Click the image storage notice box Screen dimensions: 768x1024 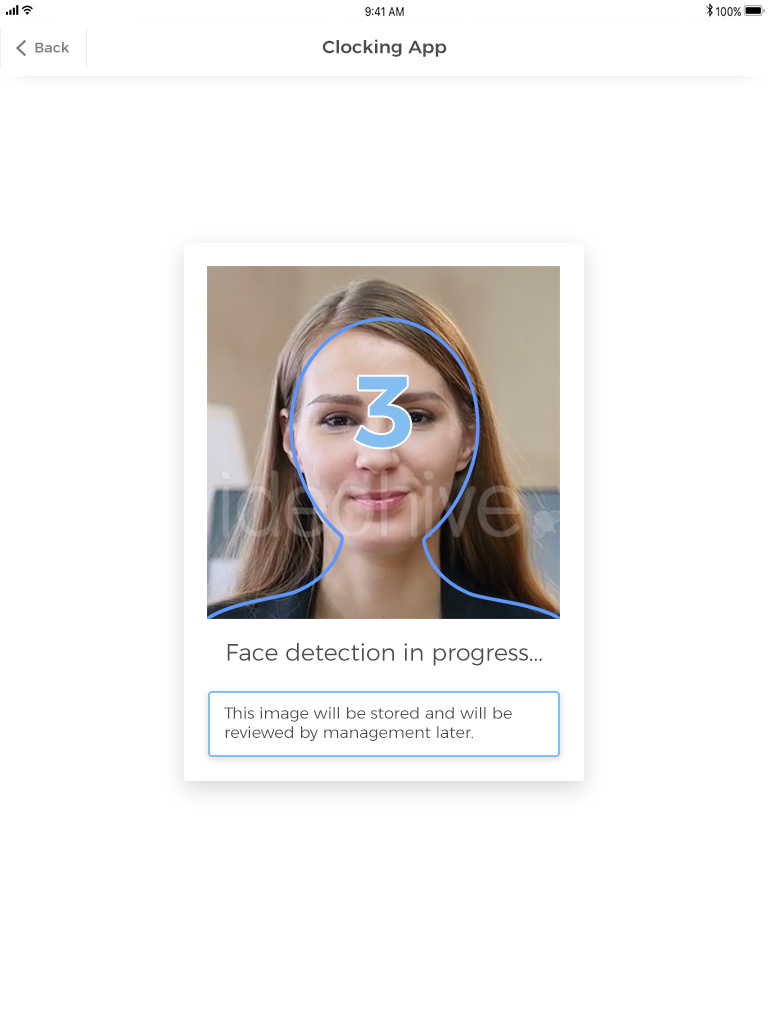click(x=384, y=724)
